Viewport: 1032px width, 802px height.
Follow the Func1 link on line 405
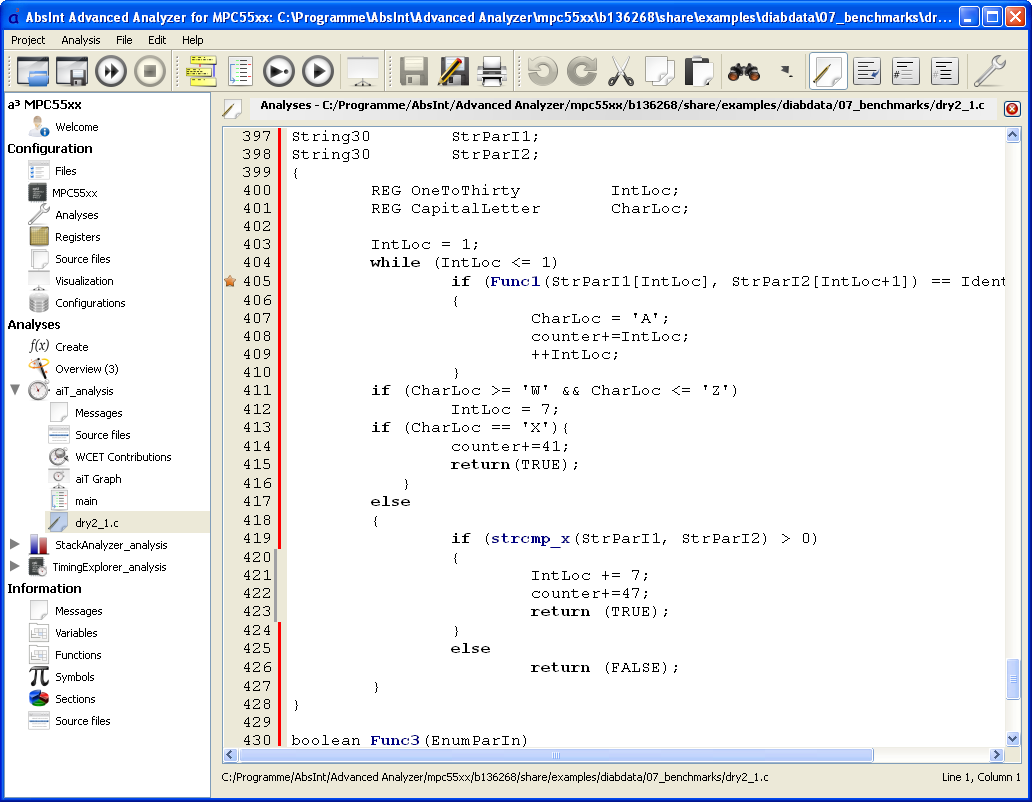(x=515, y=282)
